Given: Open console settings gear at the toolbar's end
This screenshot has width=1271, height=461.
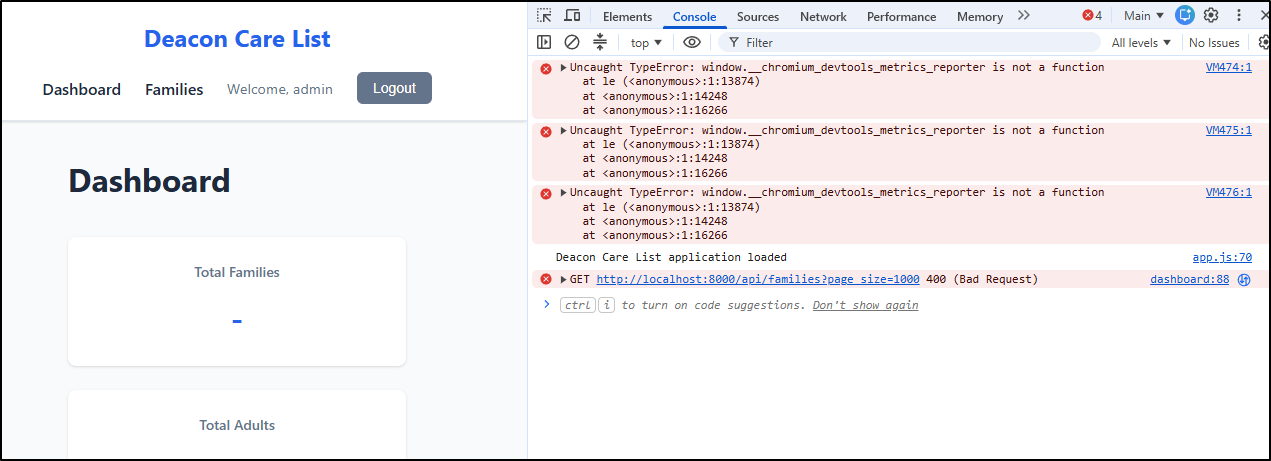Looking at the screenshot, I should click(1264, 42).
